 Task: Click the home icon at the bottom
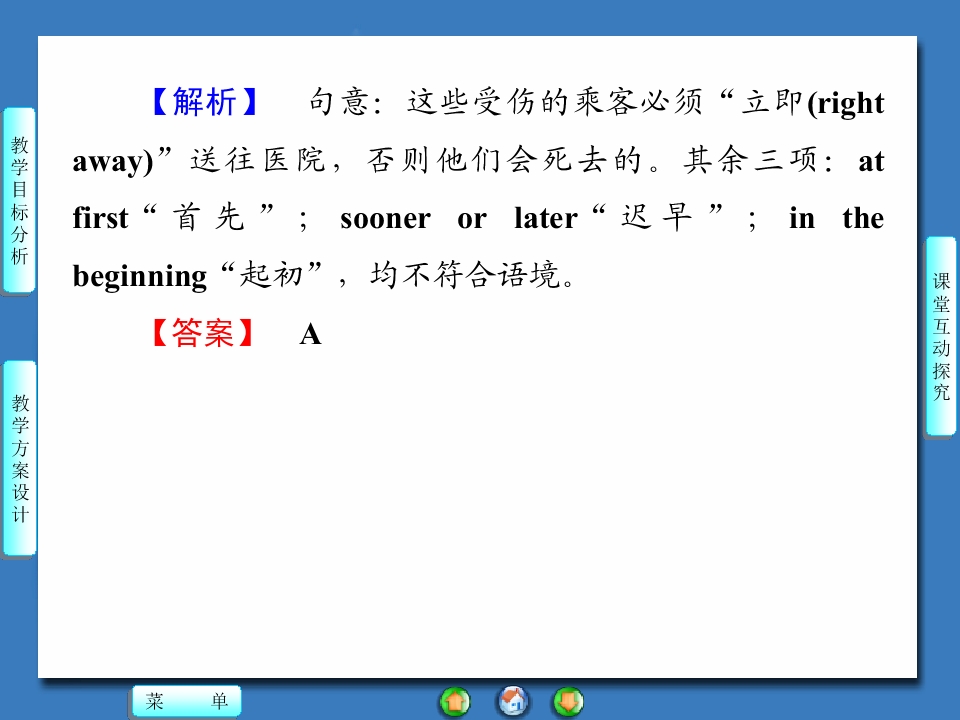click(512, 702)
